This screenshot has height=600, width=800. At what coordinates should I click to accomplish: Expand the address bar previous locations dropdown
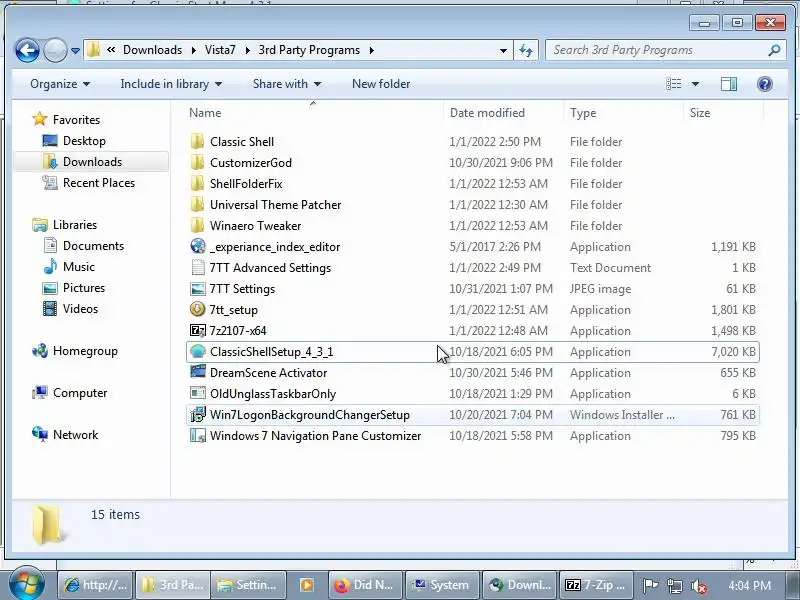[x=503, y=50]
